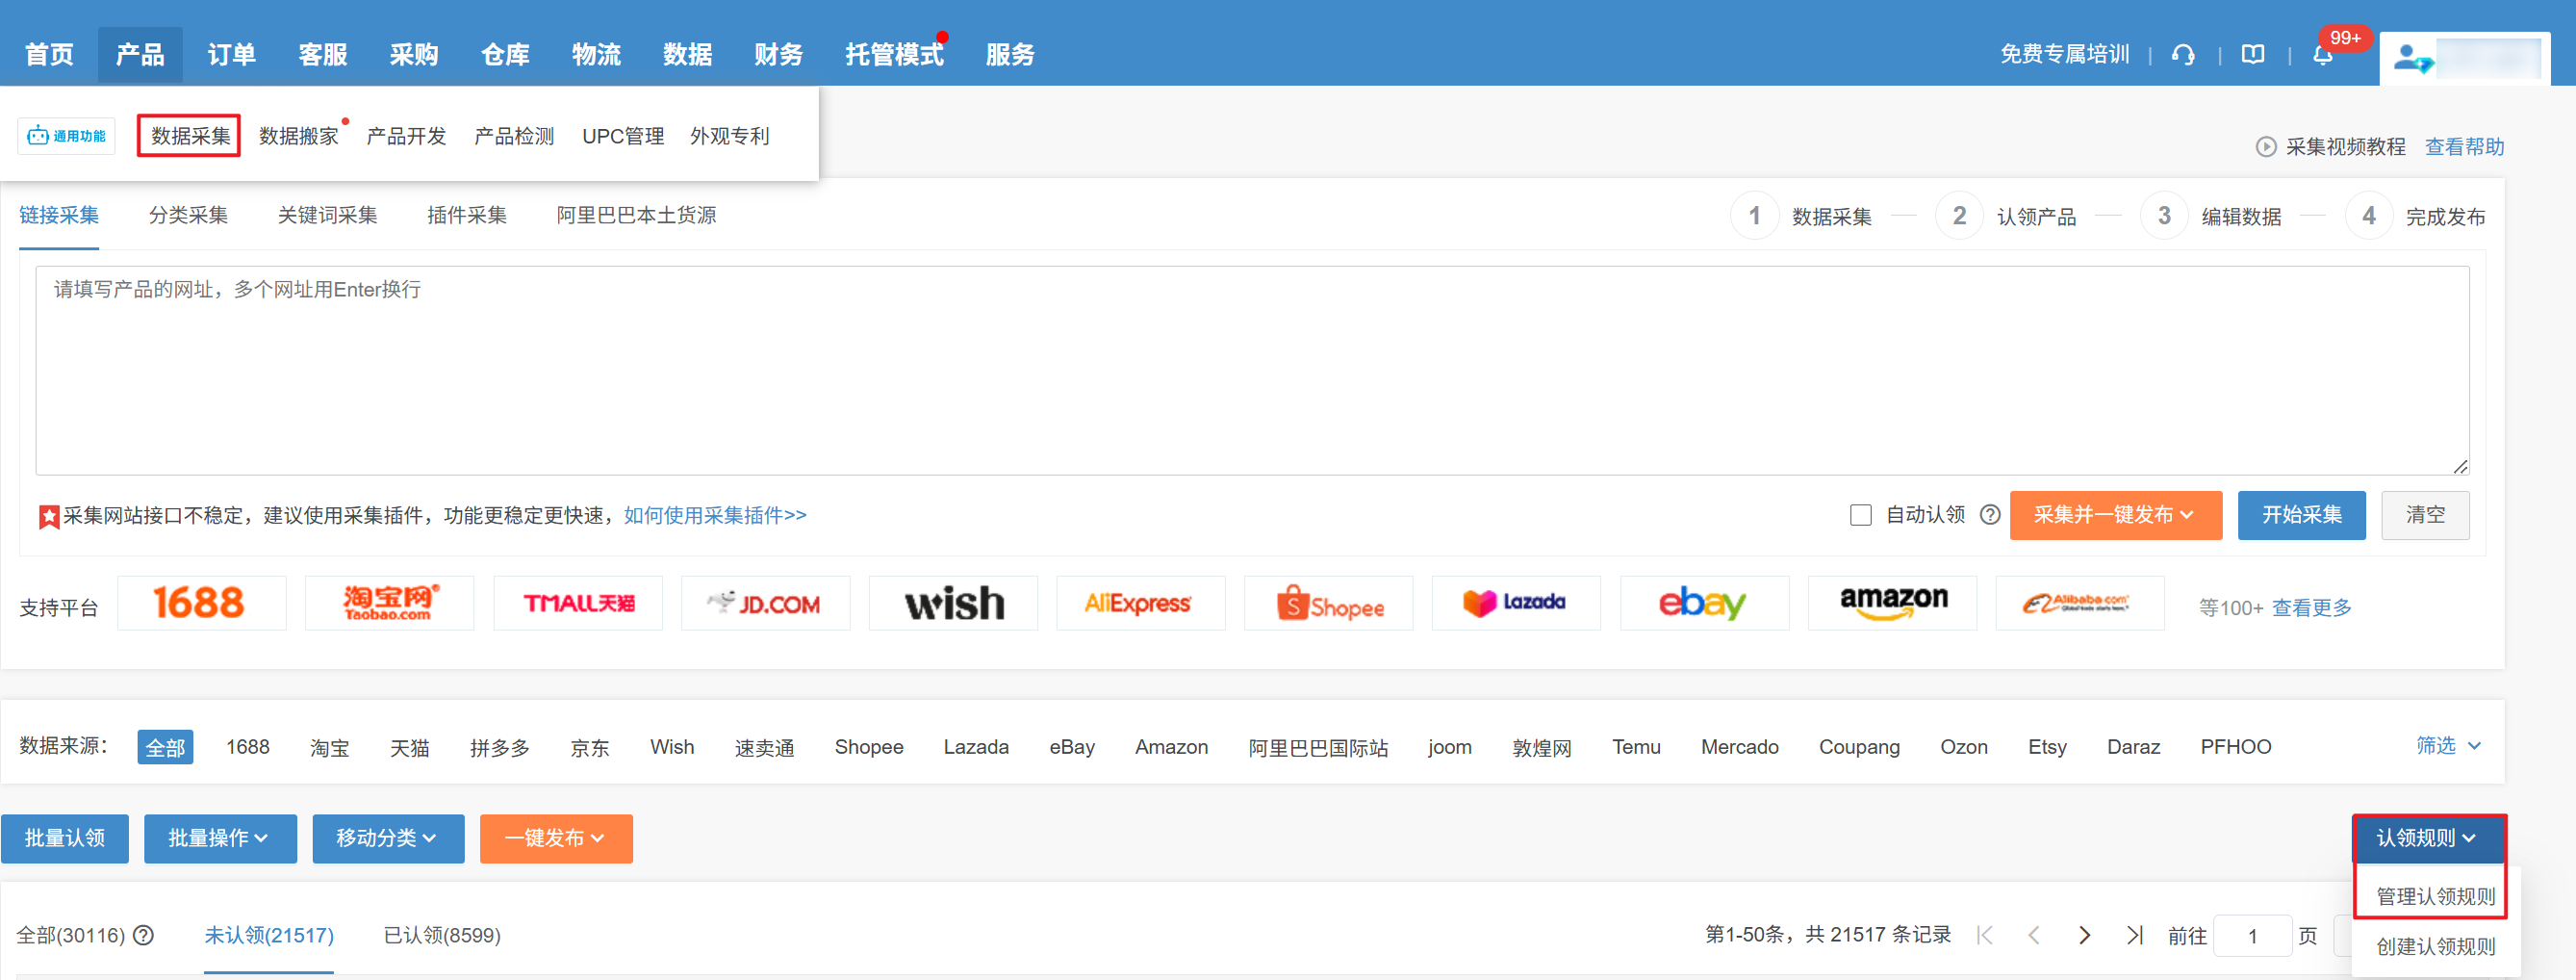Viewport: 2576px width, 980px height.
Task: Choose 创建认领规则 from the dropdown
Action: (x=2435, y=946)
